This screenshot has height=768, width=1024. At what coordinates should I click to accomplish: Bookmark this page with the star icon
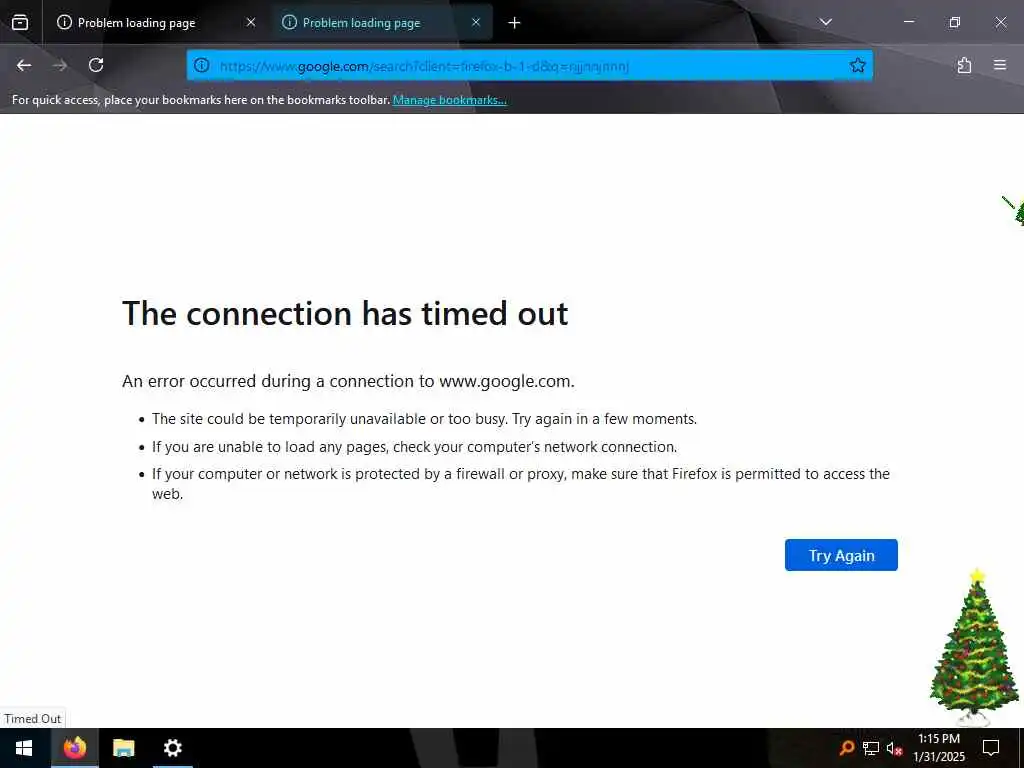pyautogui.click(x=857, y=65)
